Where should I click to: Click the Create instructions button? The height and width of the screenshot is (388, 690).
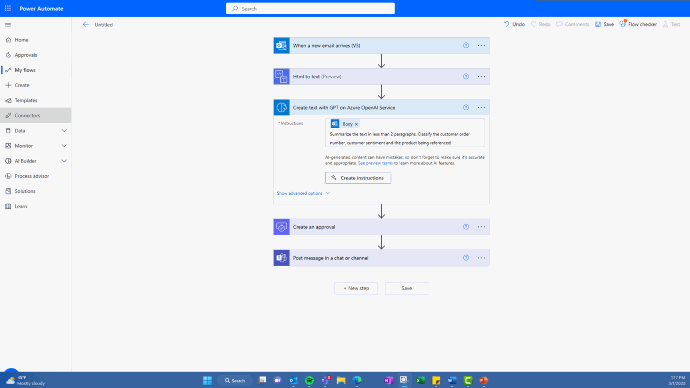tap(358, 178)
